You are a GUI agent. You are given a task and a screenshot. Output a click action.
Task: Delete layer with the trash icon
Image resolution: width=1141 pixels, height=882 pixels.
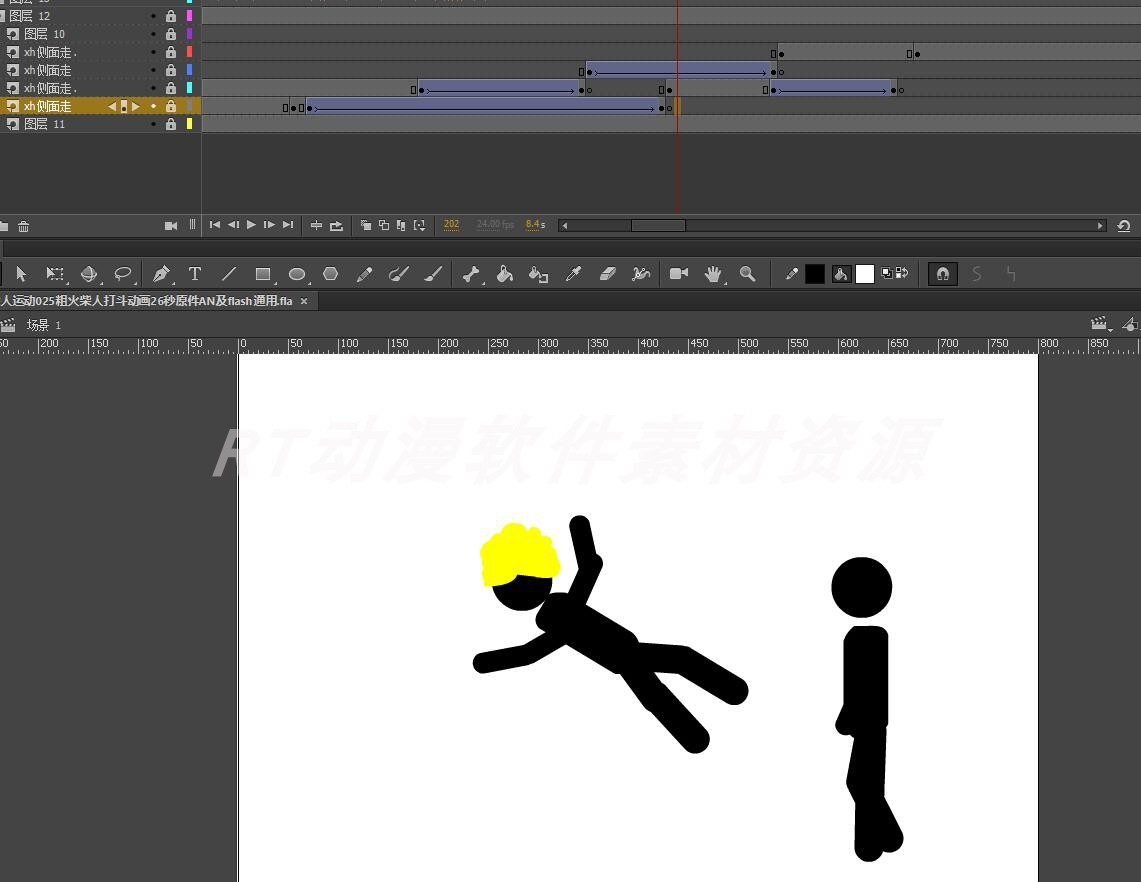tap(23, 226)
